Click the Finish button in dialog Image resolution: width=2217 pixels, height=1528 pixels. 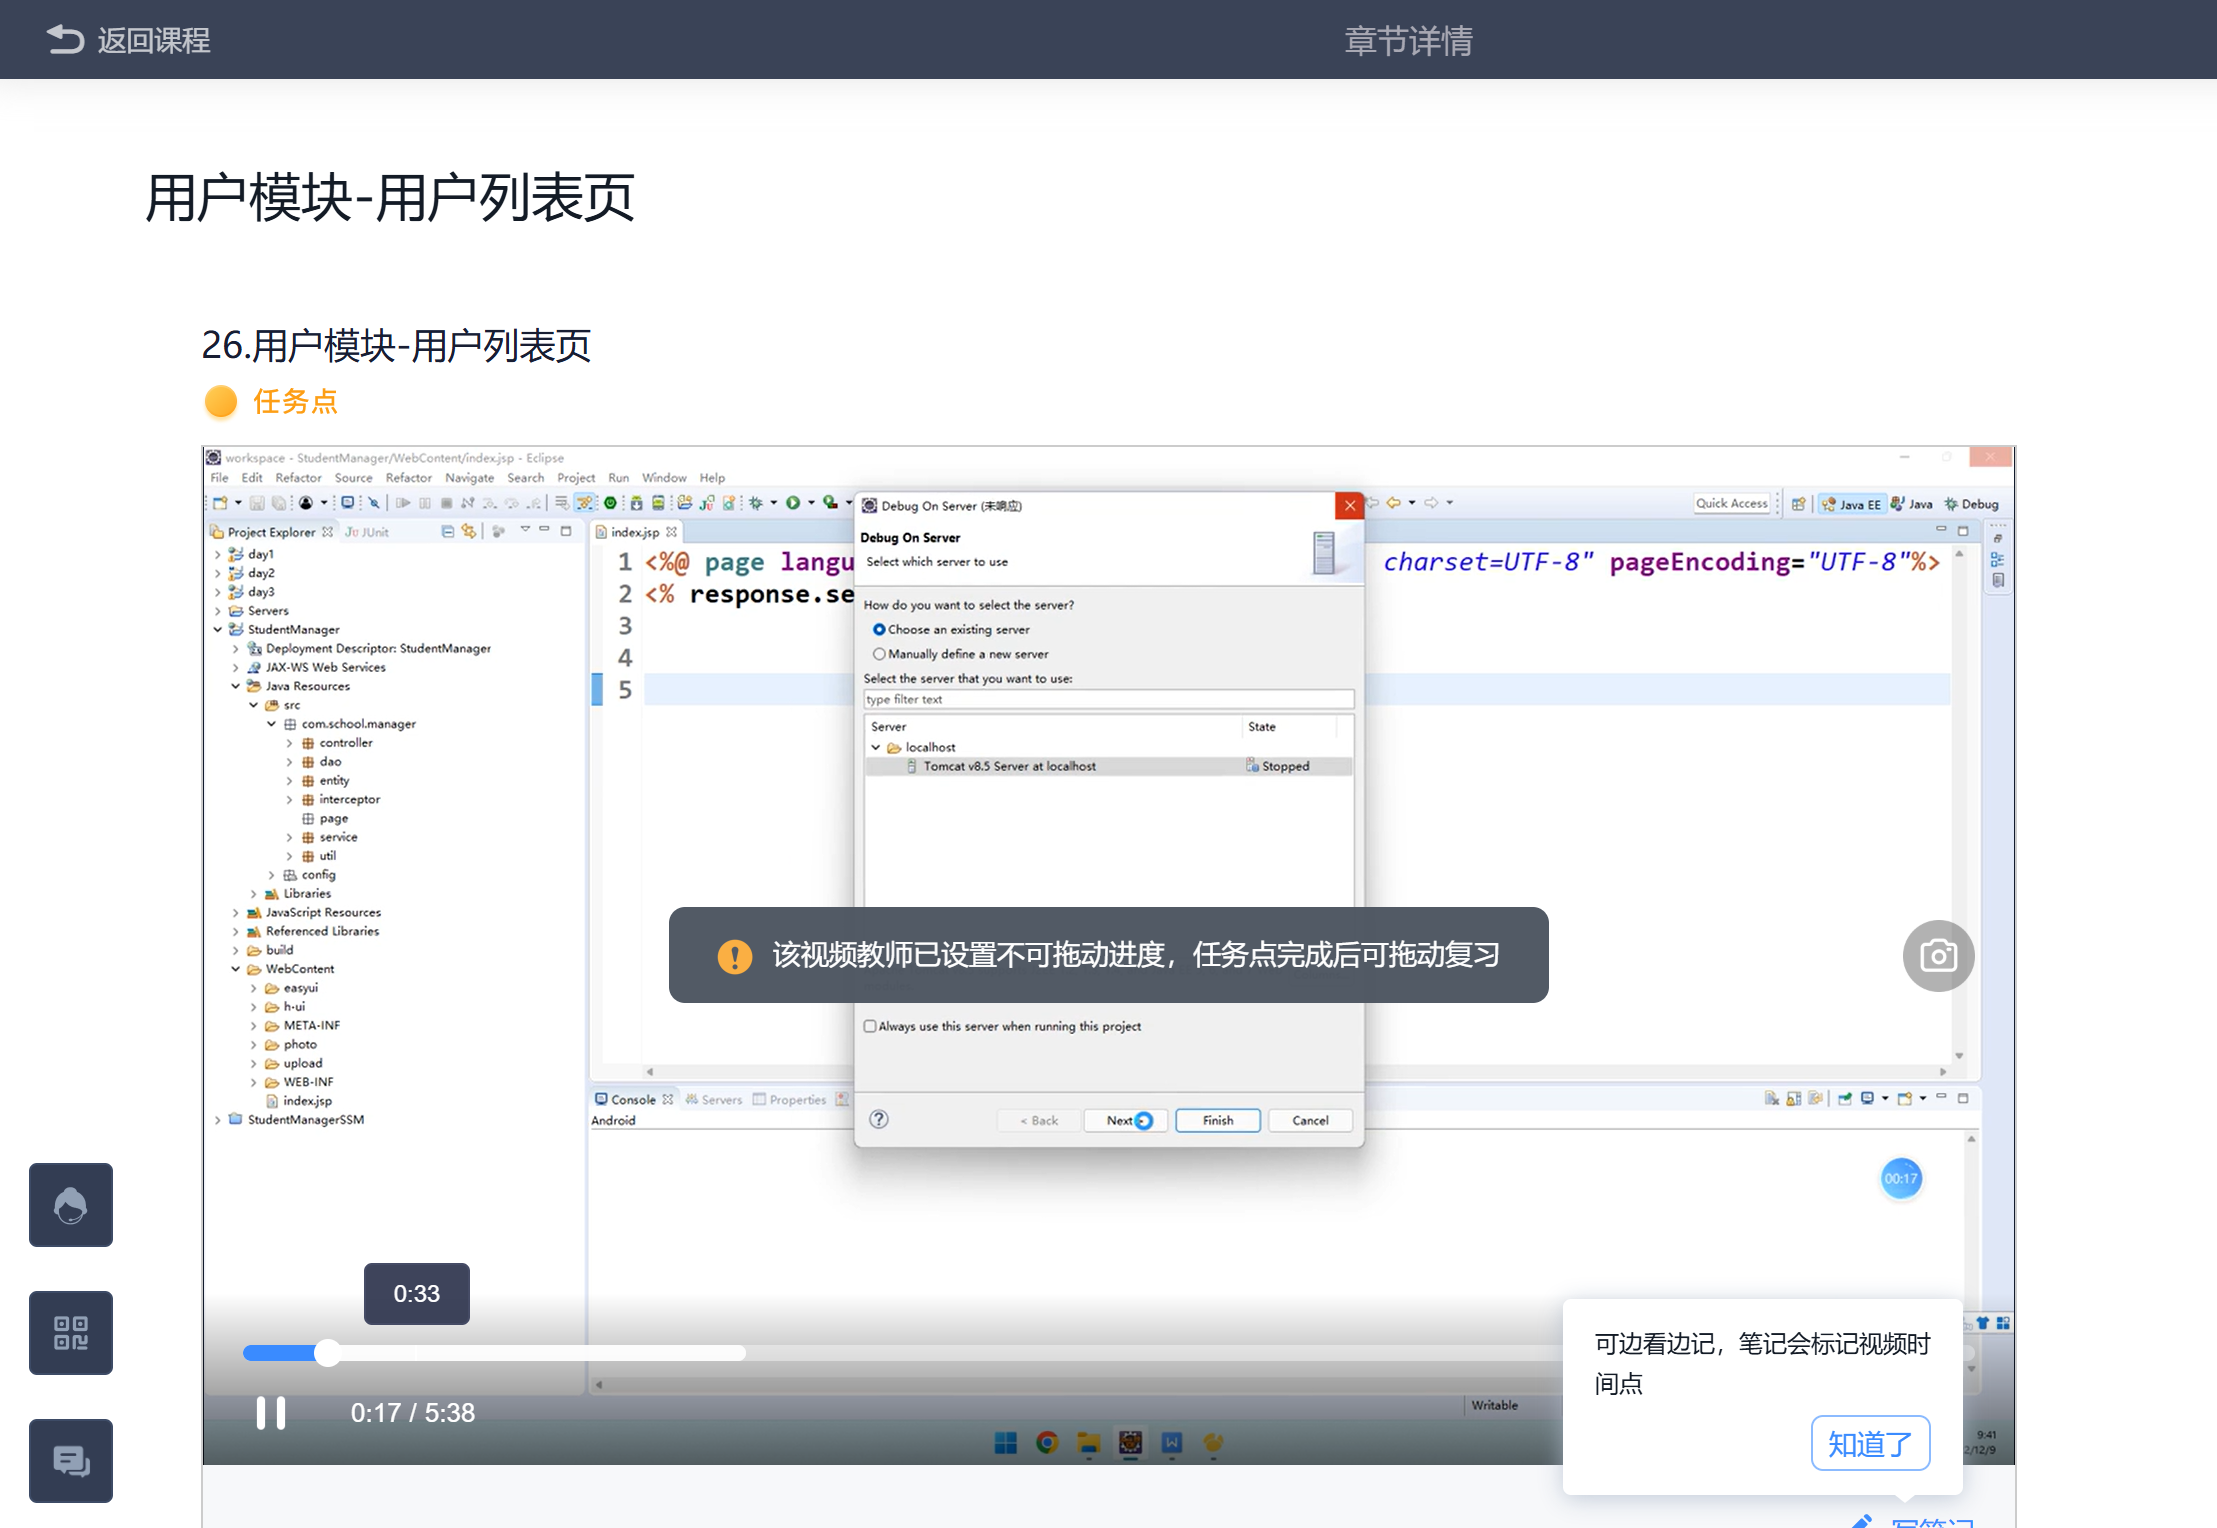1217,1121
